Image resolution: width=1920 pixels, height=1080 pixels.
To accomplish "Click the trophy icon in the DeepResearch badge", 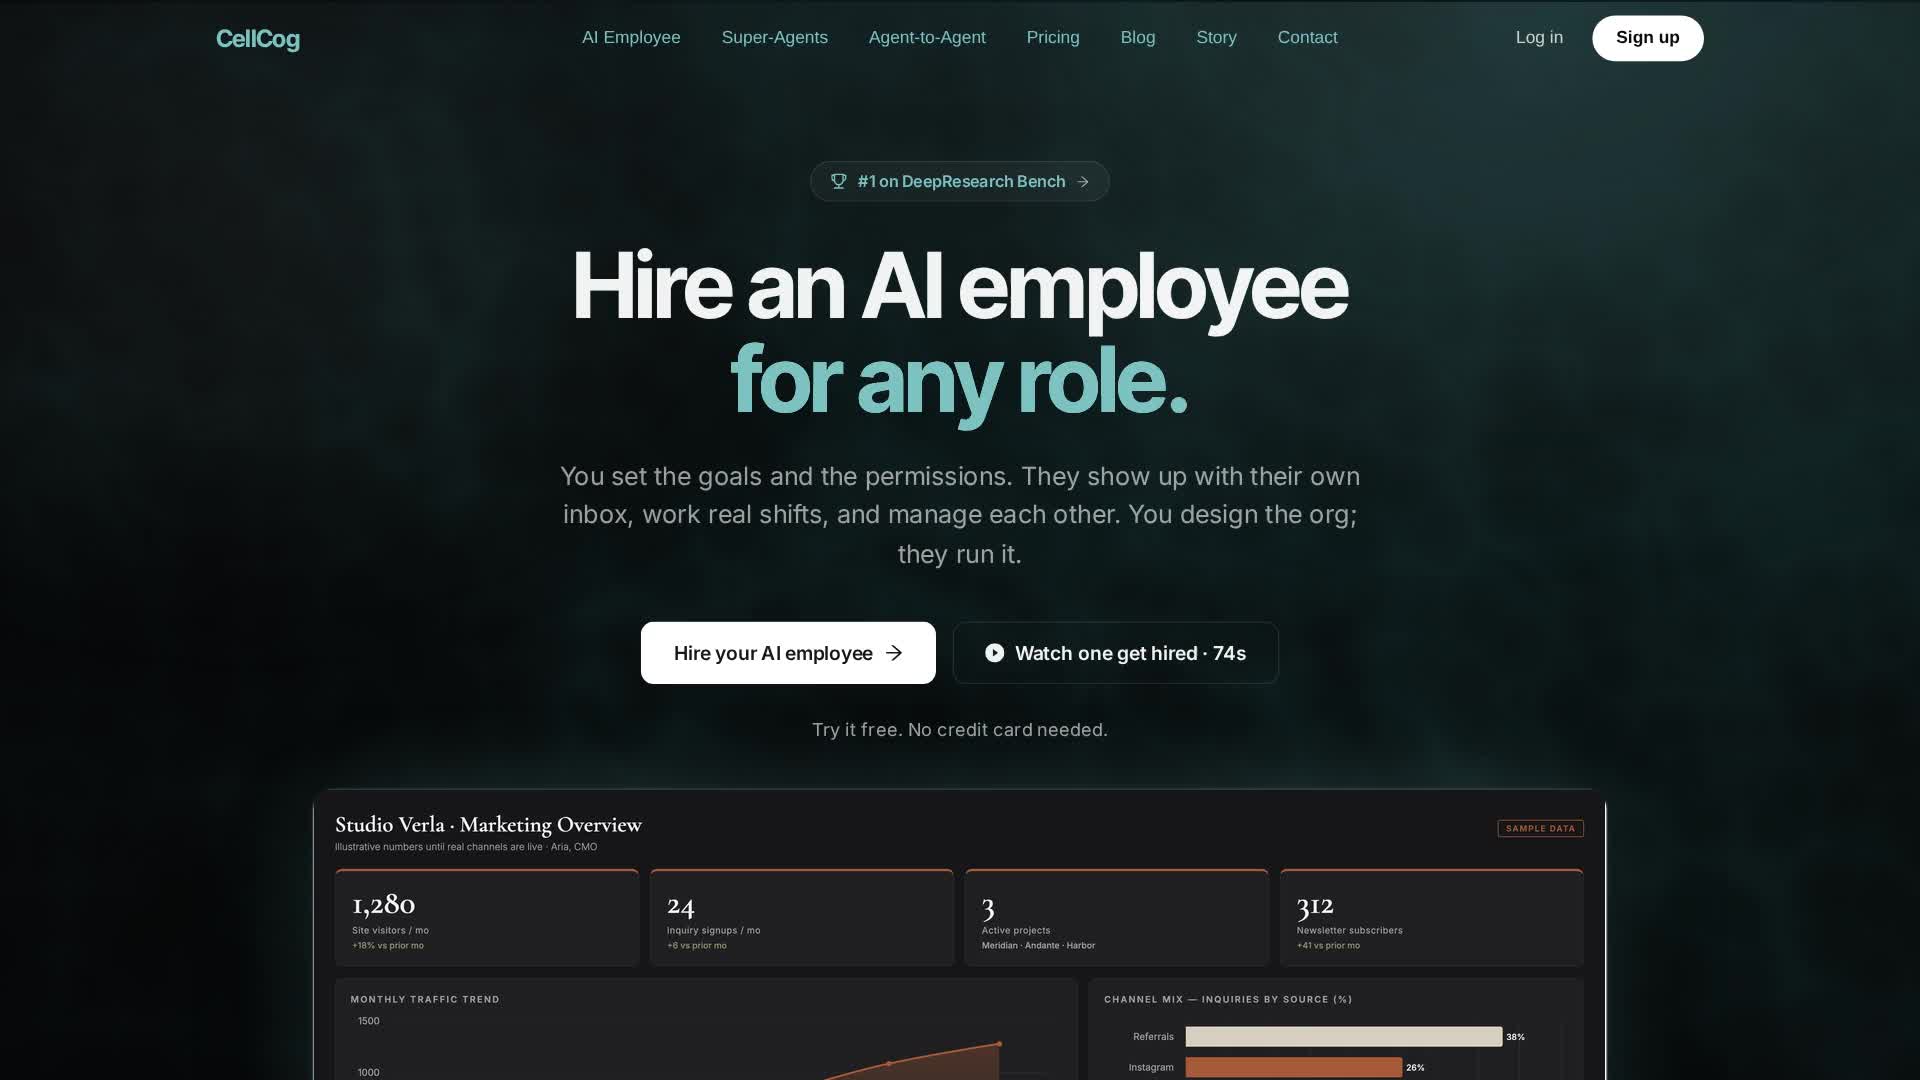I will coord(838,181).
